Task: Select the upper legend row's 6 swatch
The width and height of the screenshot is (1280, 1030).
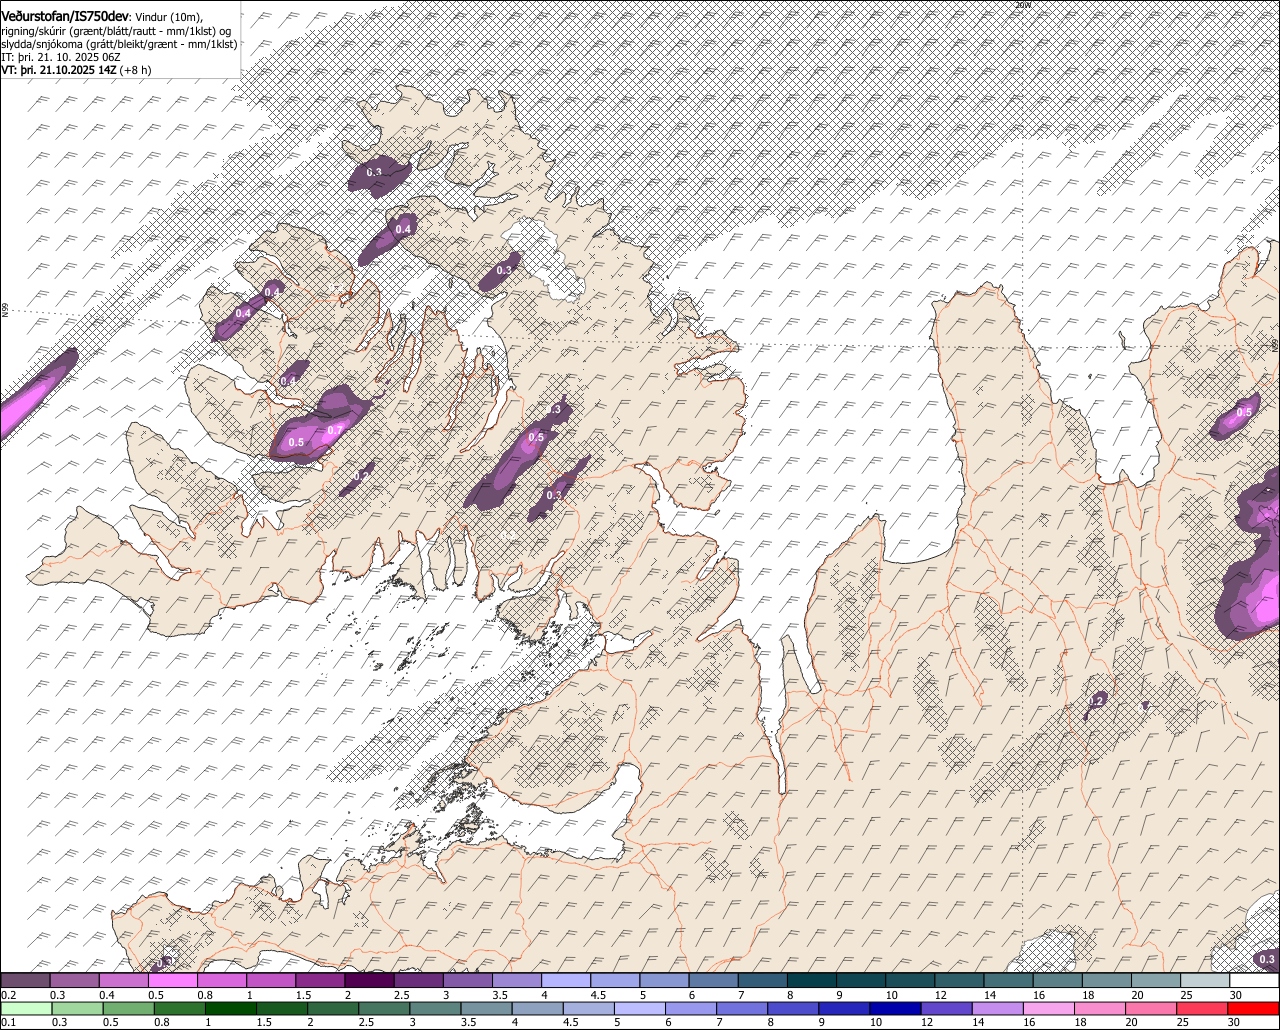Action: [714, 981]
